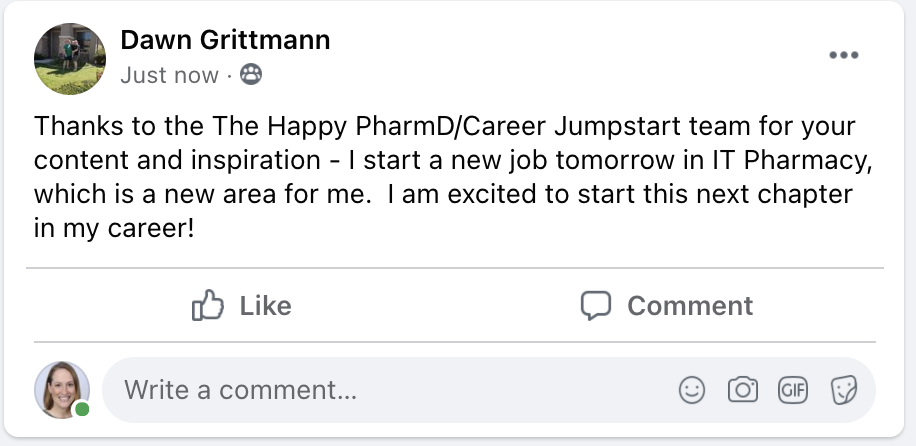Click the group audience icon beside timestamp
This screenshot has width=916, height=446.
tap(252, 75)
